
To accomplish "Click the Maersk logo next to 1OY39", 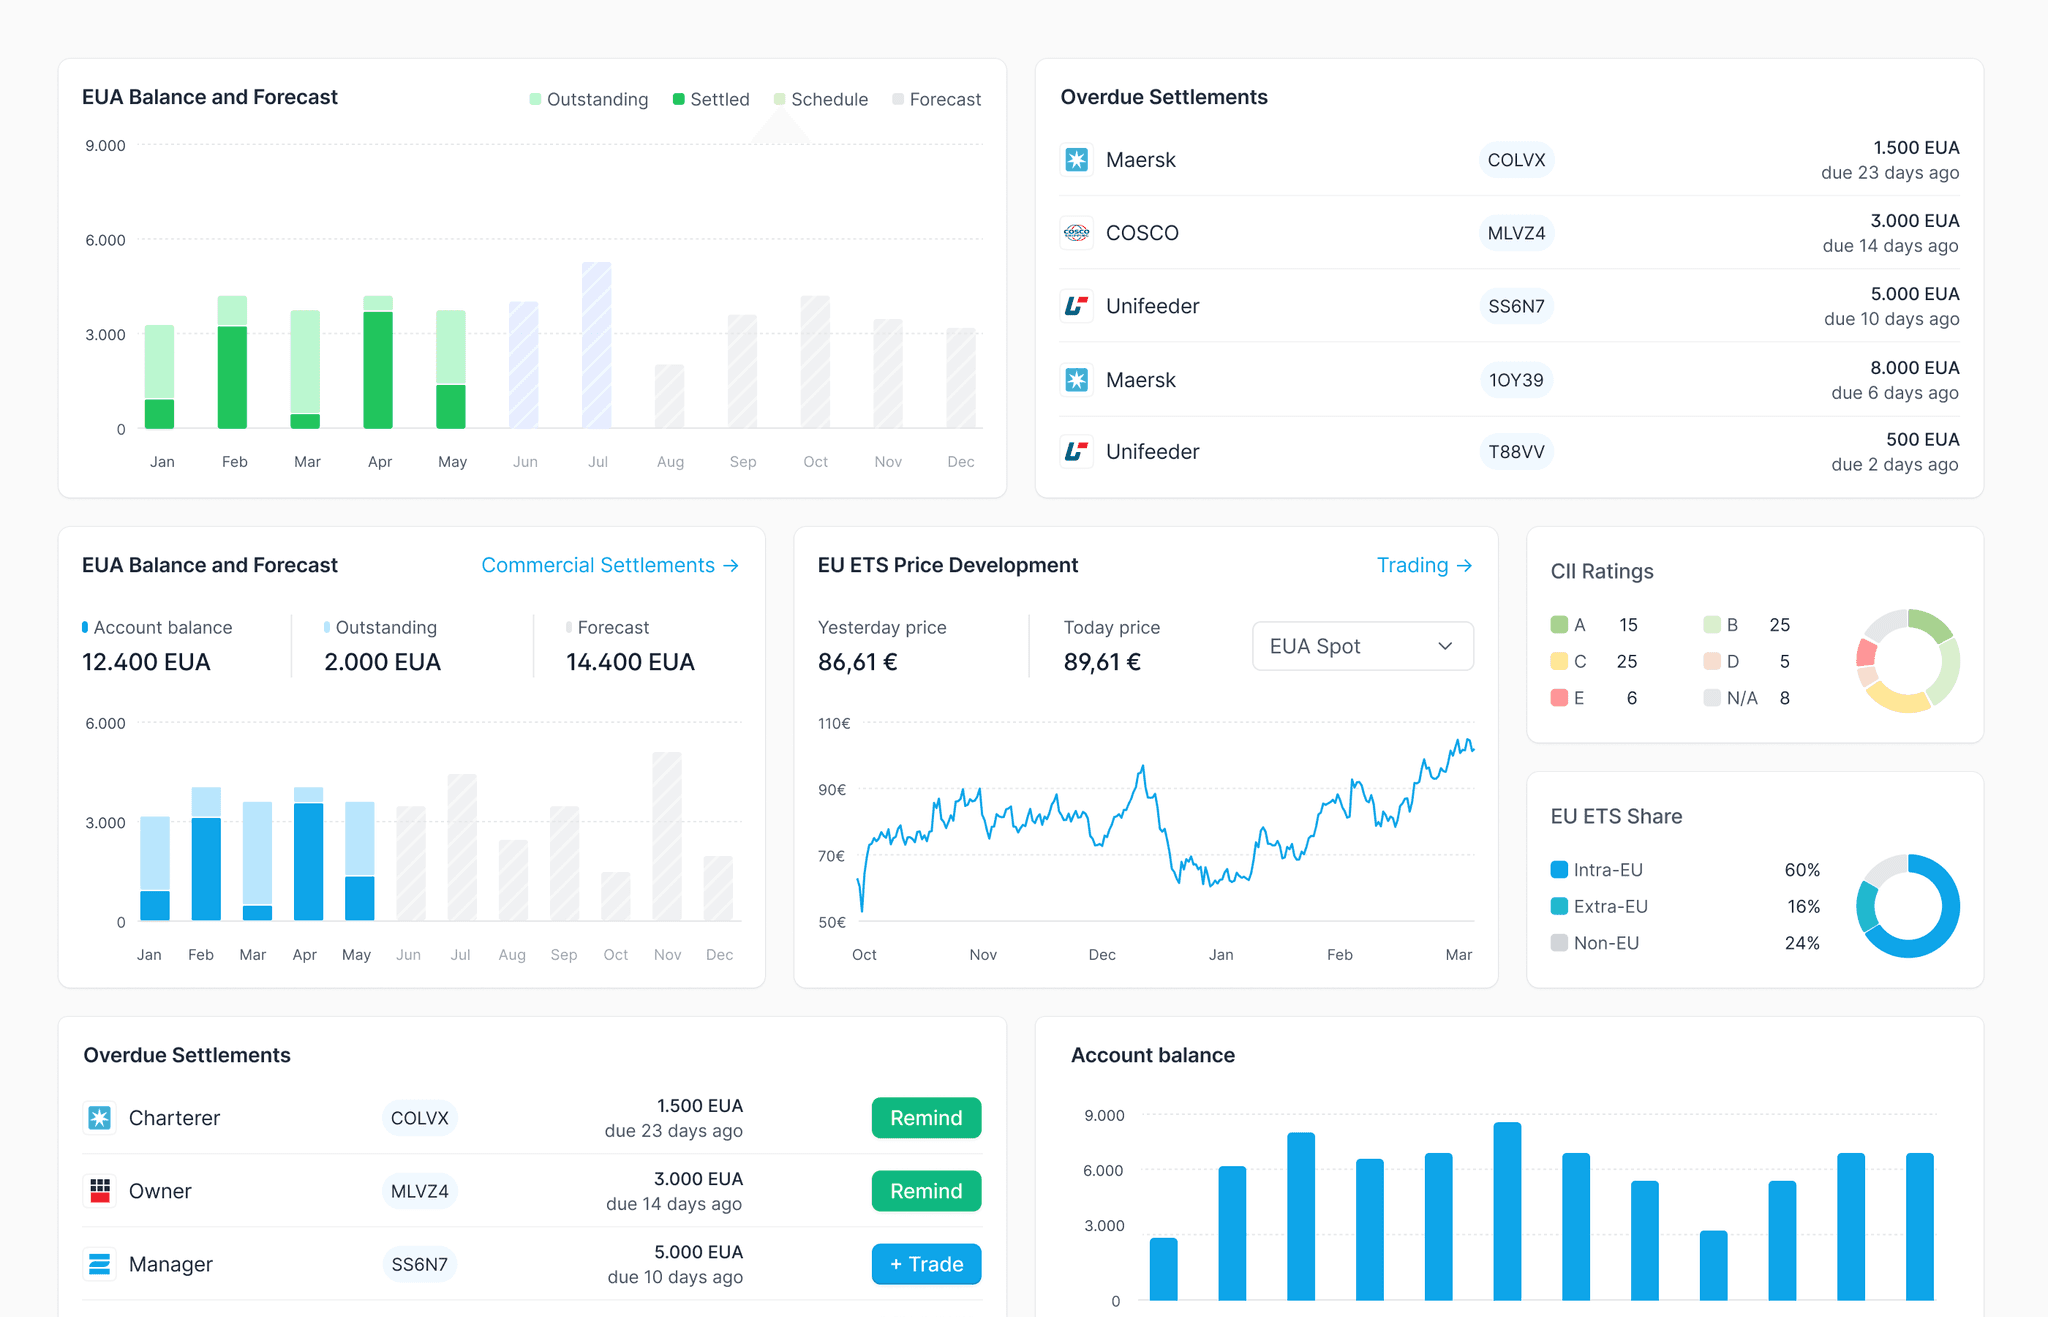I will tap(1076, 380).
